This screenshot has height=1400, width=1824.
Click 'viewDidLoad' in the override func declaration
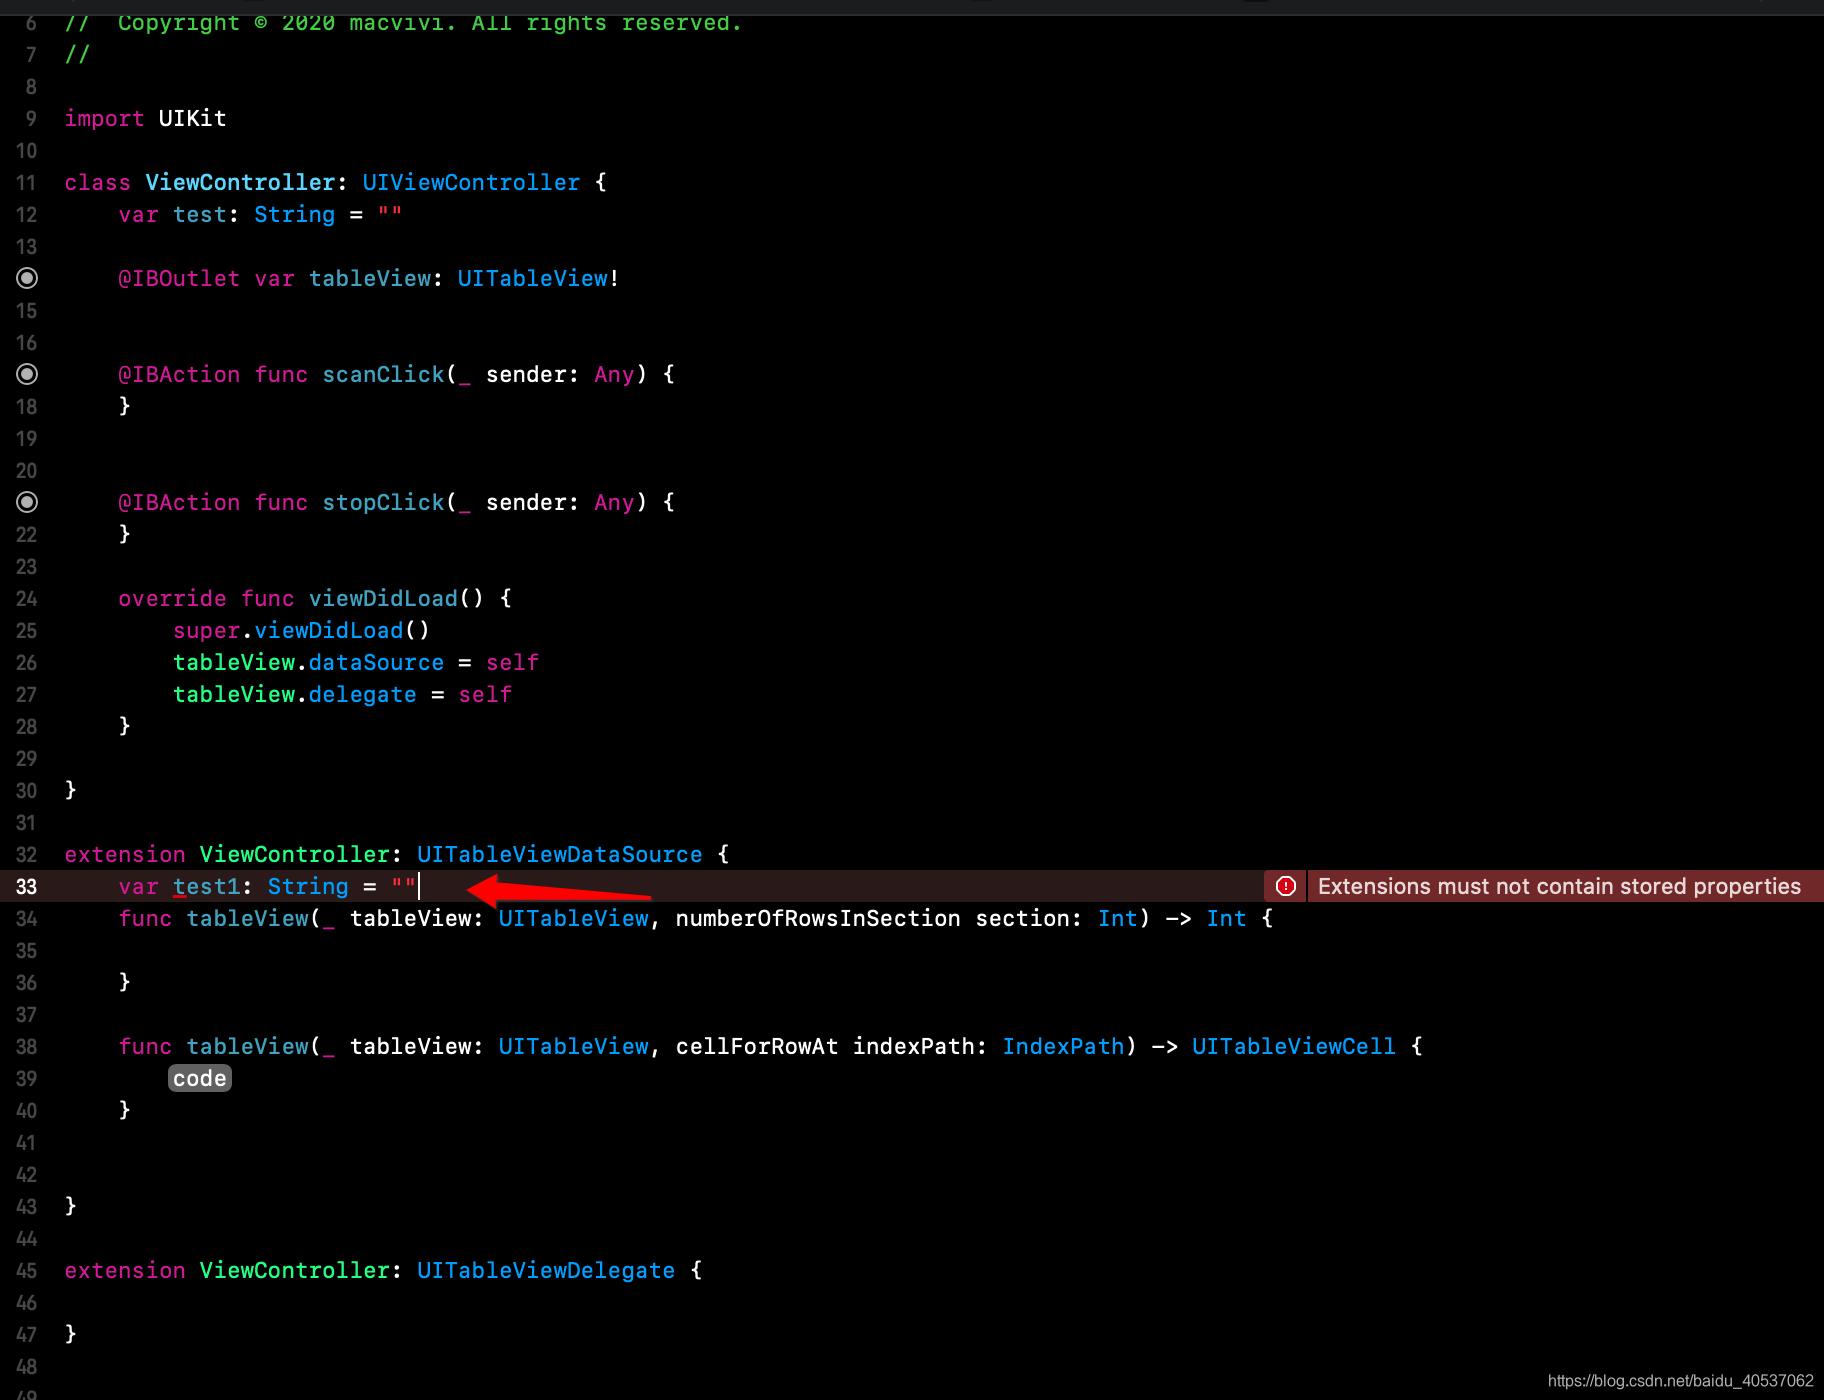point(383,598)
